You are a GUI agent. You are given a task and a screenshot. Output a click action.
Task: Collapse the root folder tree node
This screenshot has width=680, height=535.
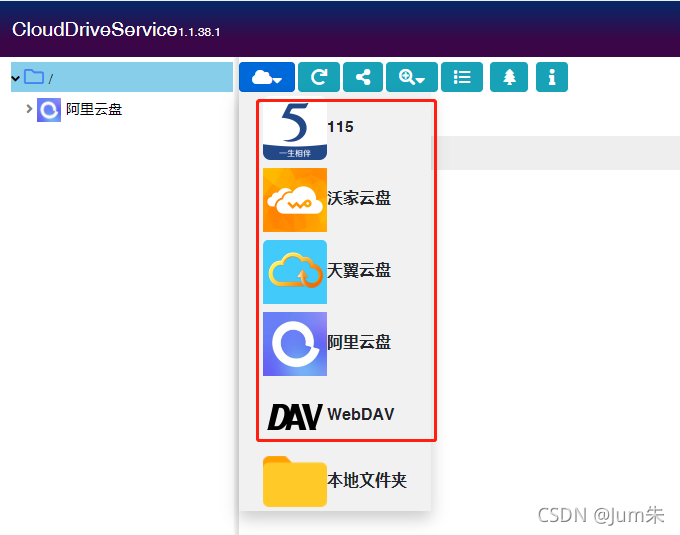[16, 78]
